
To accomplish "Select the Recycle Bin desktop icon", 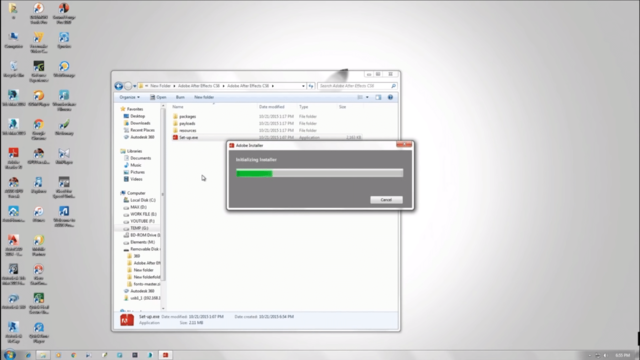I will coord(13,70).
